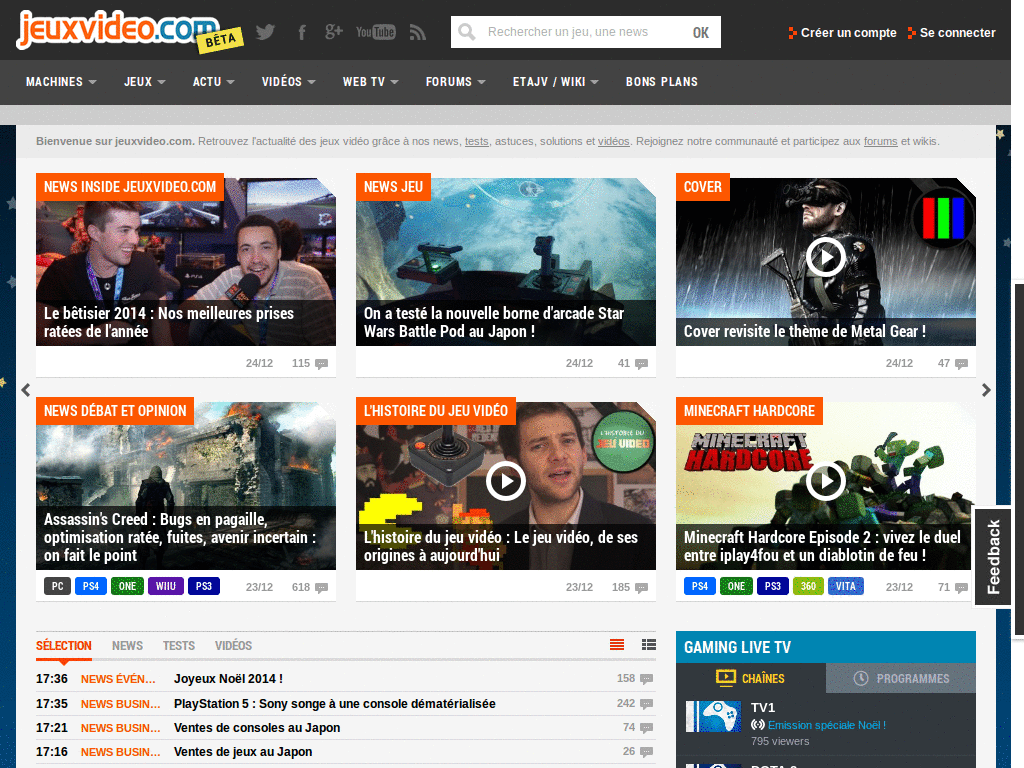
Task: Expand the ACTU dropdown menu
Action: click(214, 82)
